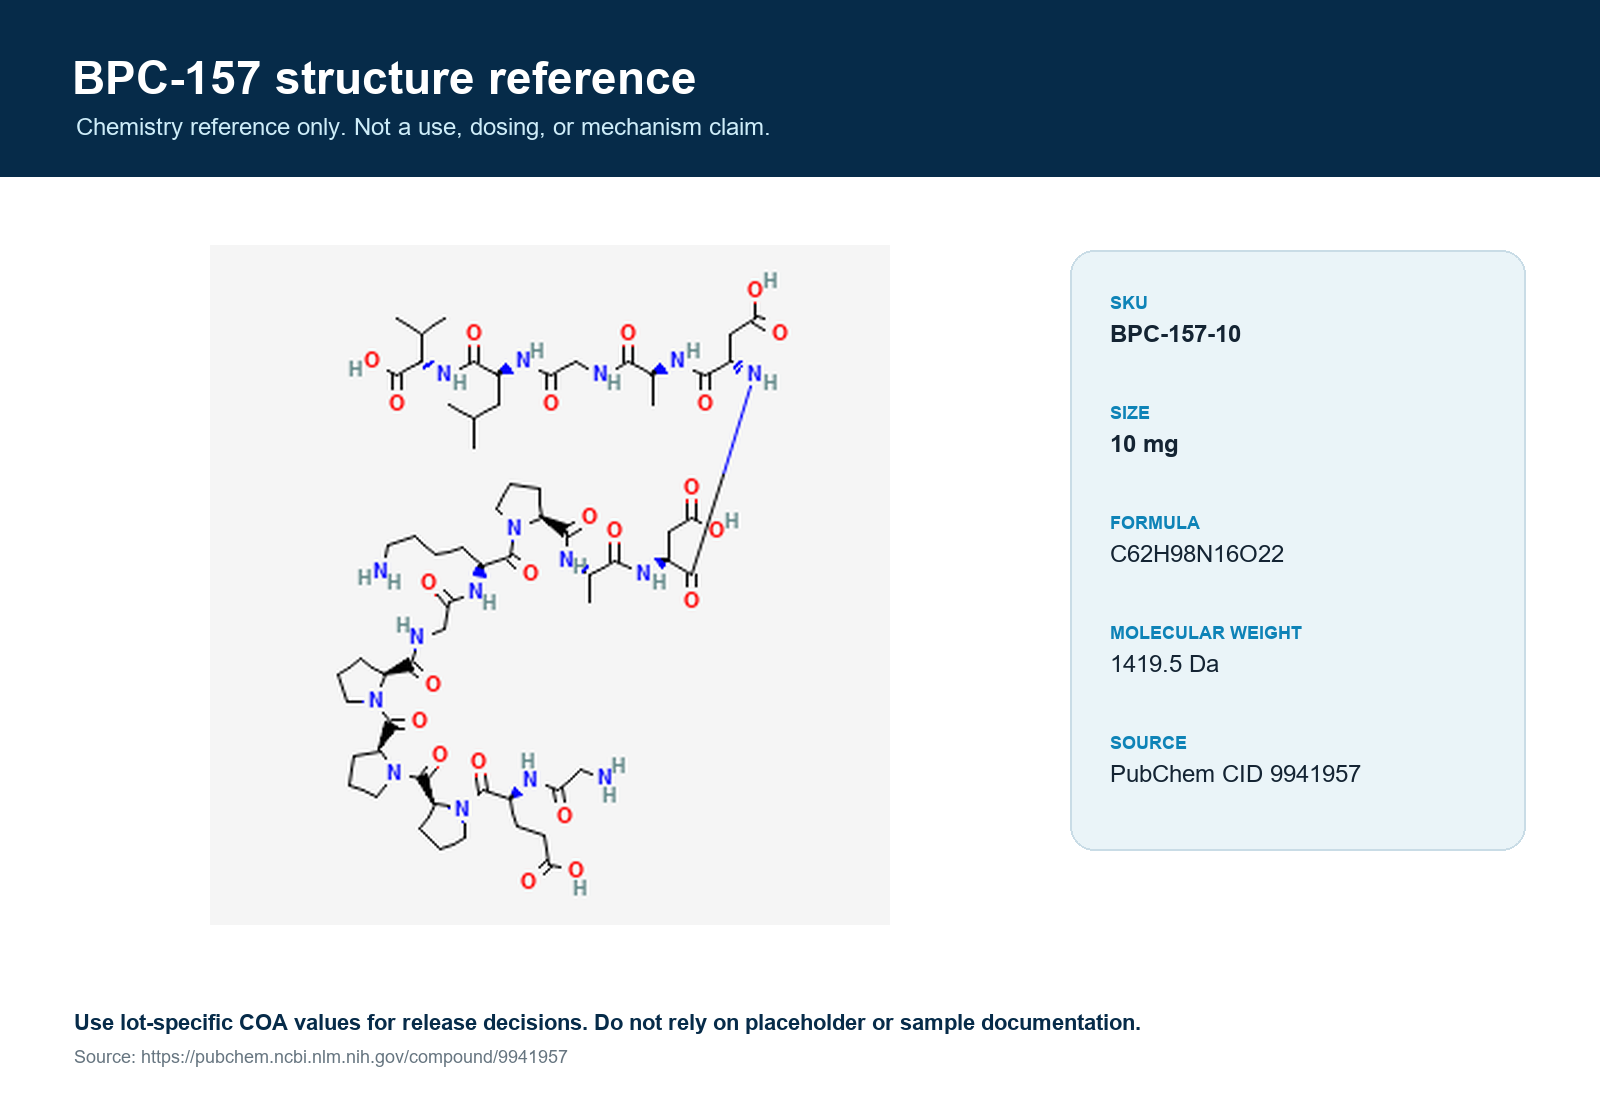Click the lot-specific COA warning sentence
Screen dimensions: 1600x1100
607,1022
